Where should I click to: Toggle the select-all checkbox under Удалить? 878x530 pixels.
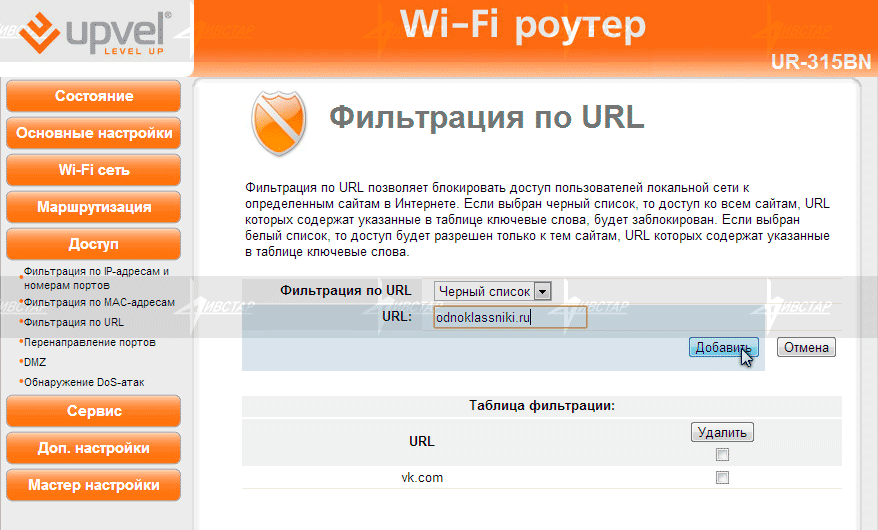point(722,454)
